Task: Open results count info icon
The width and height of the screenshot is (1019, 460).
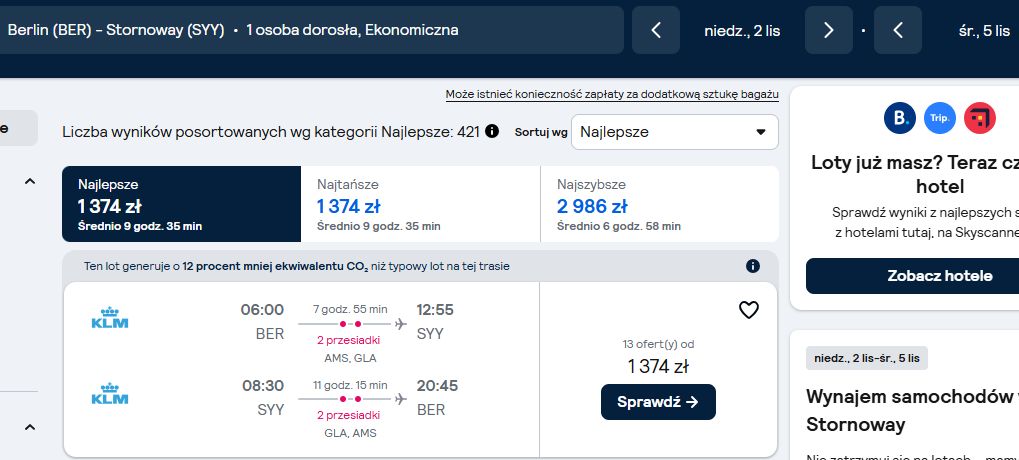Action: coord(492,131)
